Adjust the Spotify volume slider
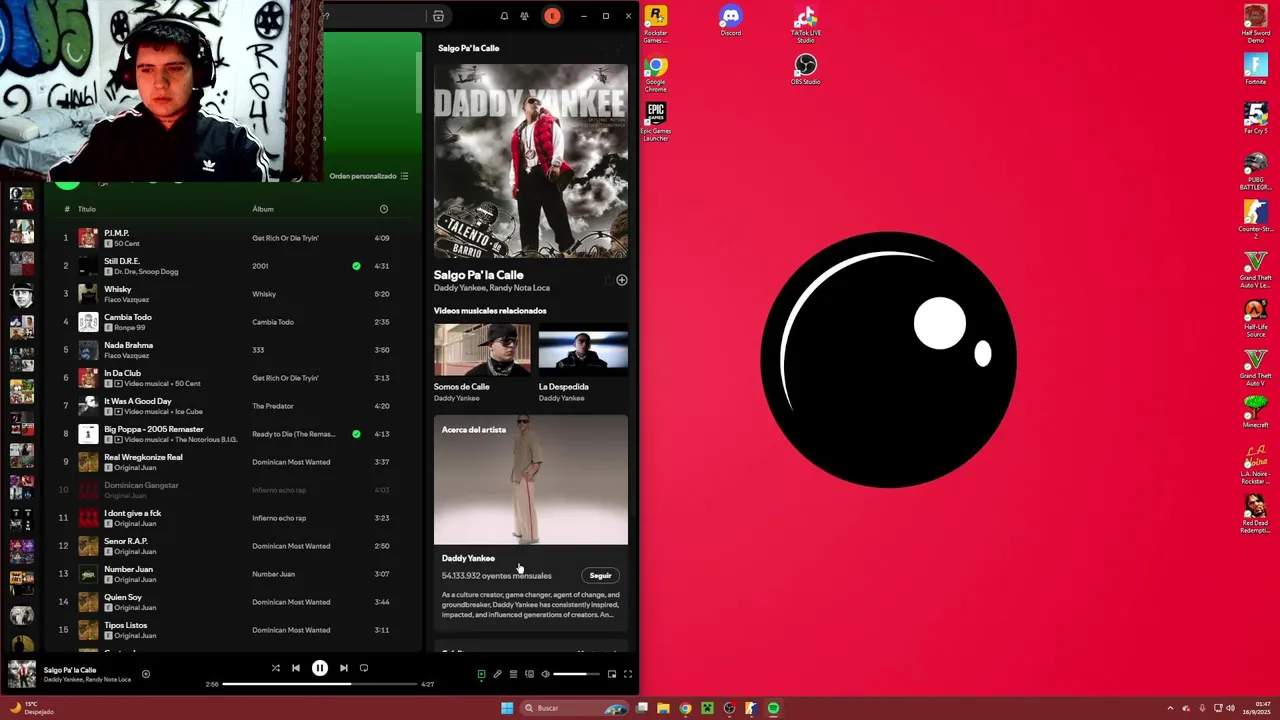 [577, 674]
